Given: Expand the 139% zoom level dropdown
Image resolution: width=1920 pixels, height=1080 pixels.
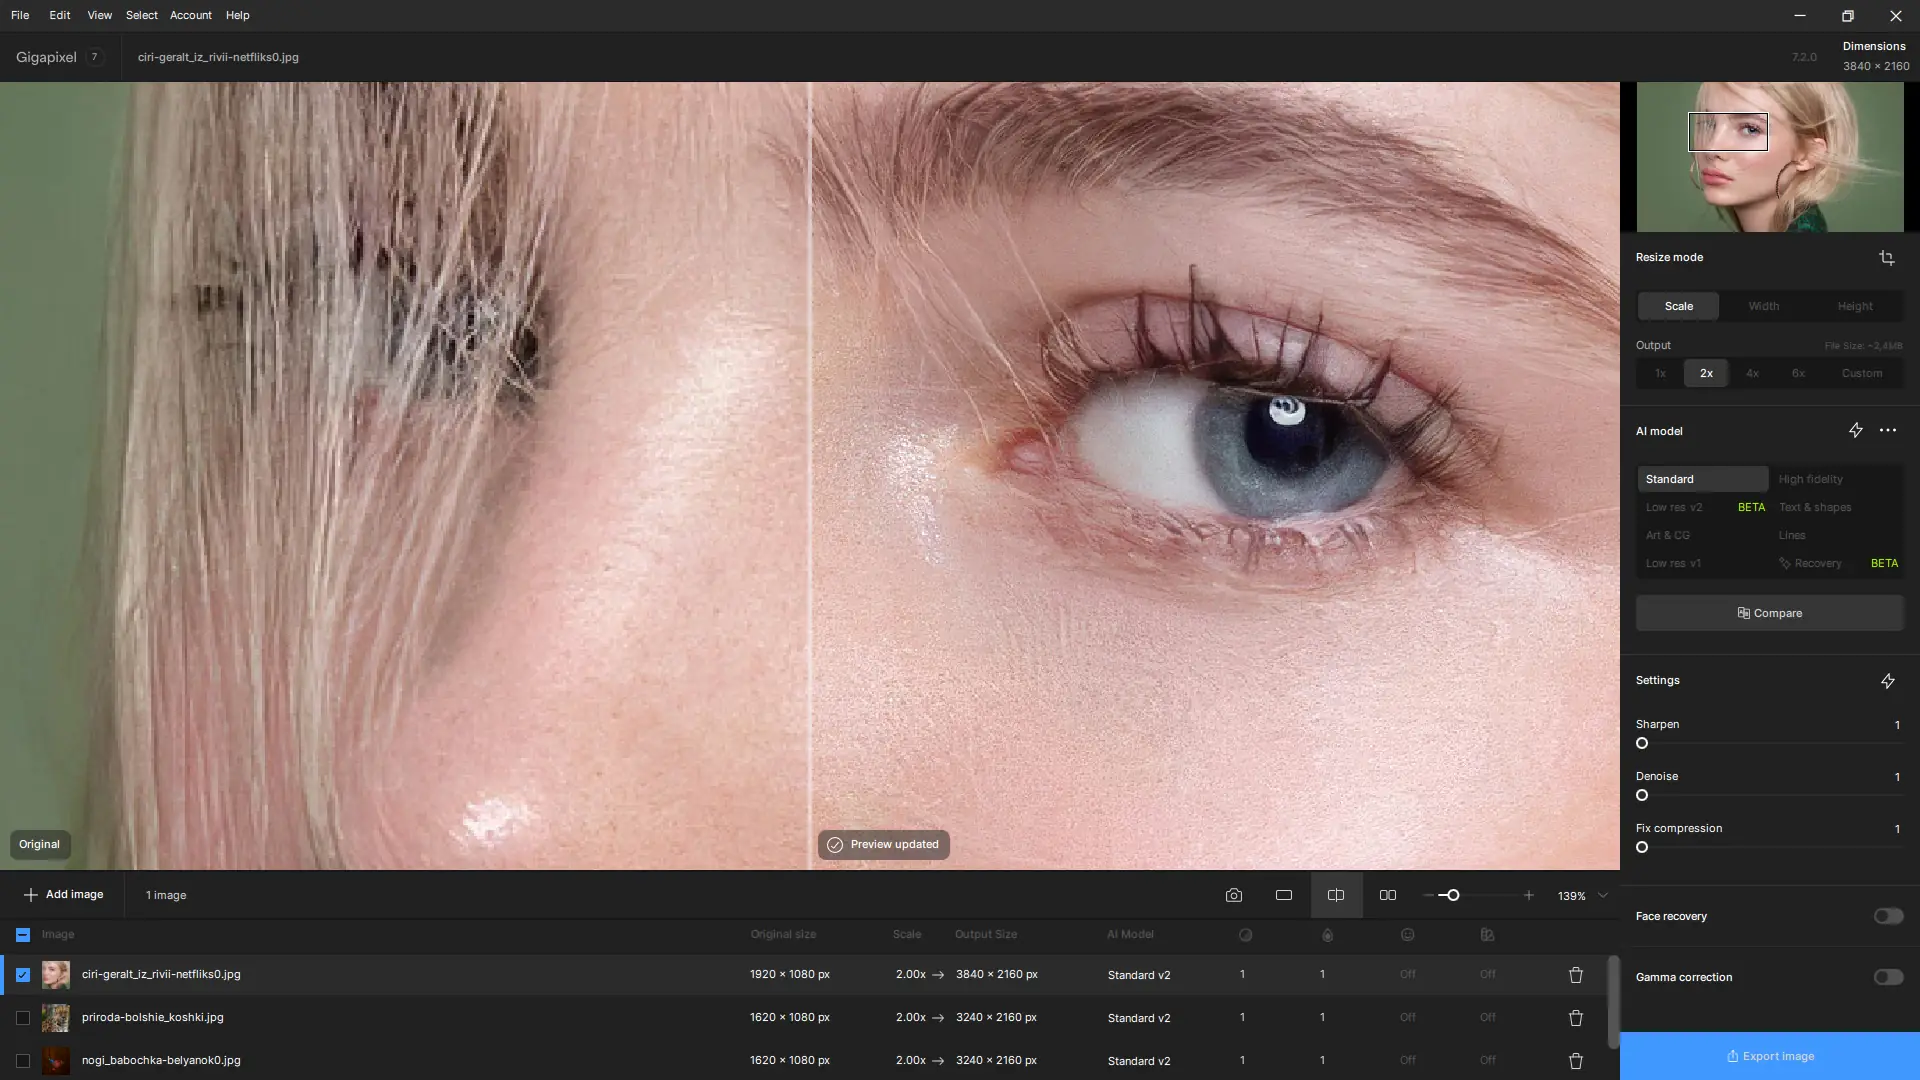Looking at the screenshot, I should click(x=1602, y=896).
